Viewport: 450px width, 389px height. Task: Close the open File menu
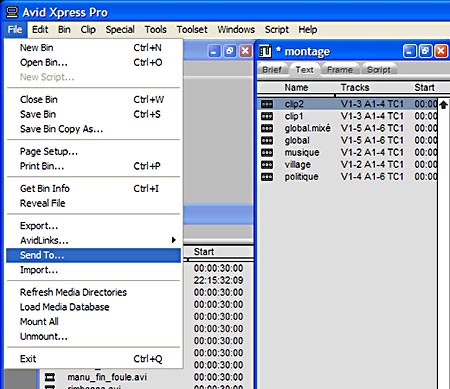(15, 29)
